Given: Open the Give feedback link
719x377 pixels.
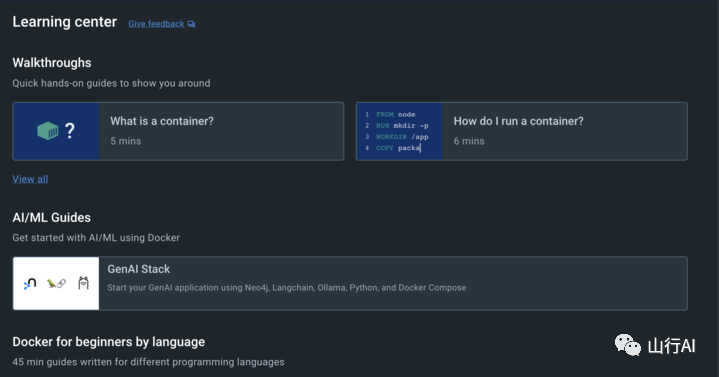Looking at the screenshot, I should [156, 24].
